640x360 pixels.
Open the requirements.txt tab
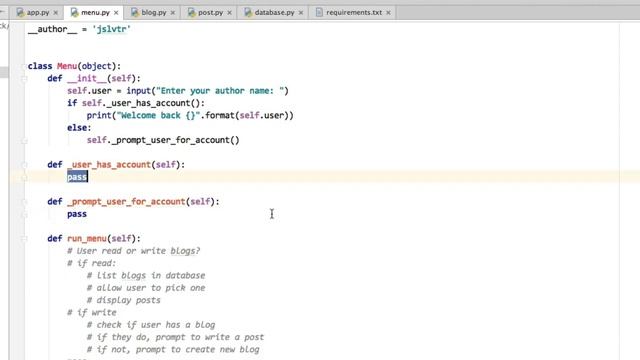coord(354,13)
